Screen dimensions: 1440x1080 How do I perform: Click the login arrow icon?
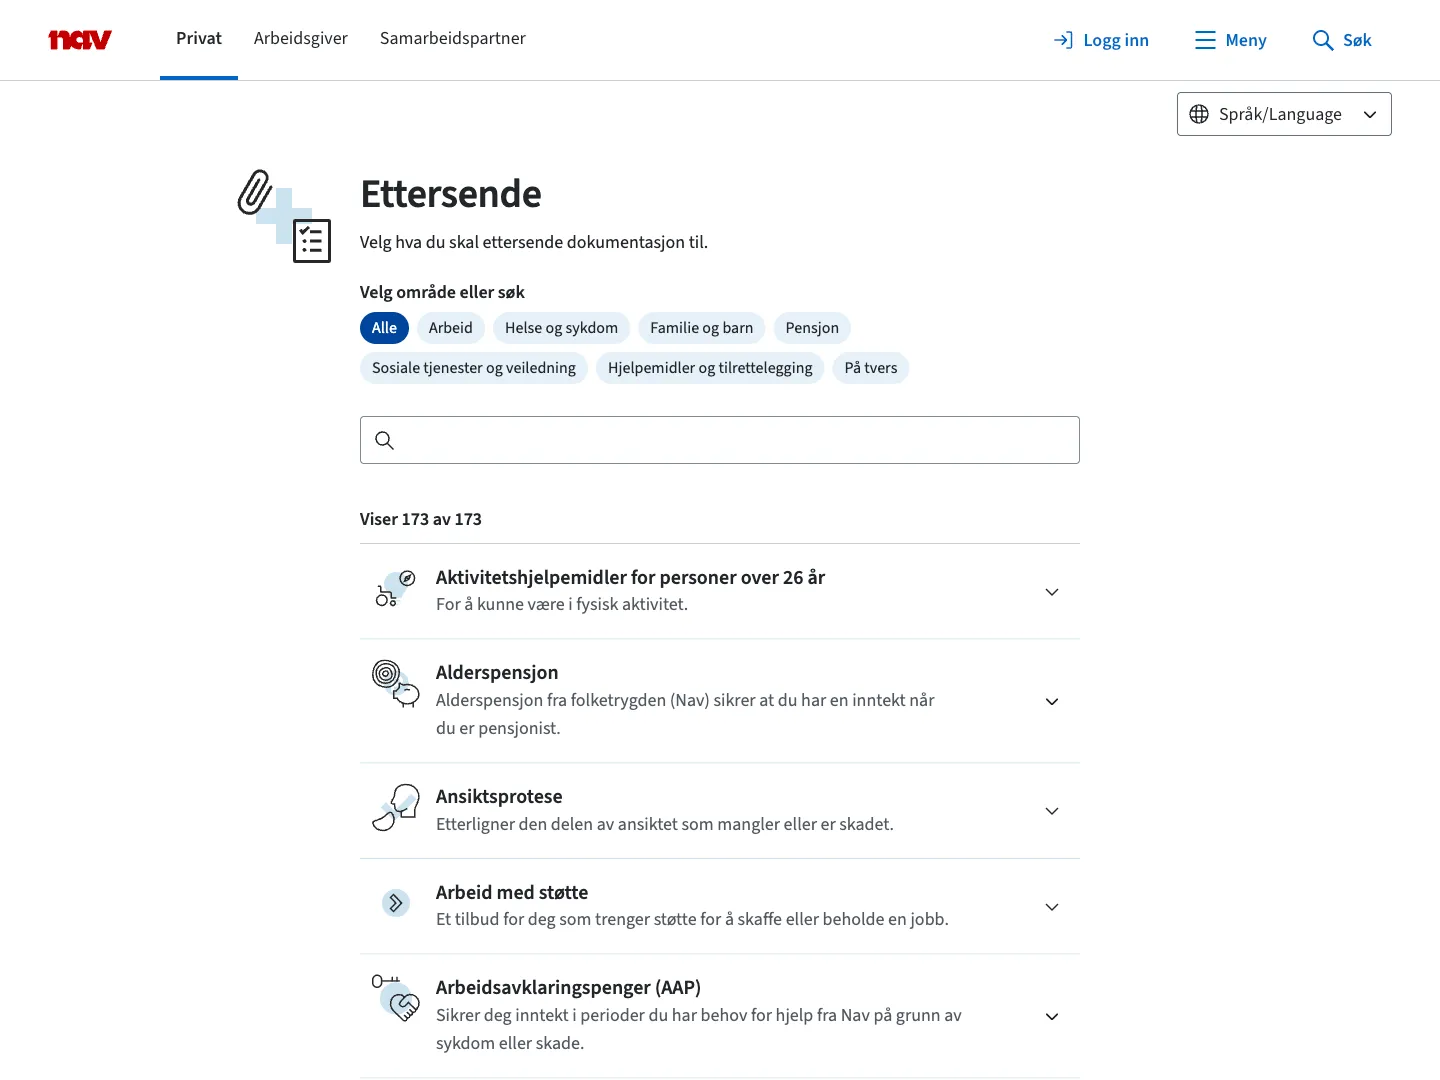pos(1063,40)
